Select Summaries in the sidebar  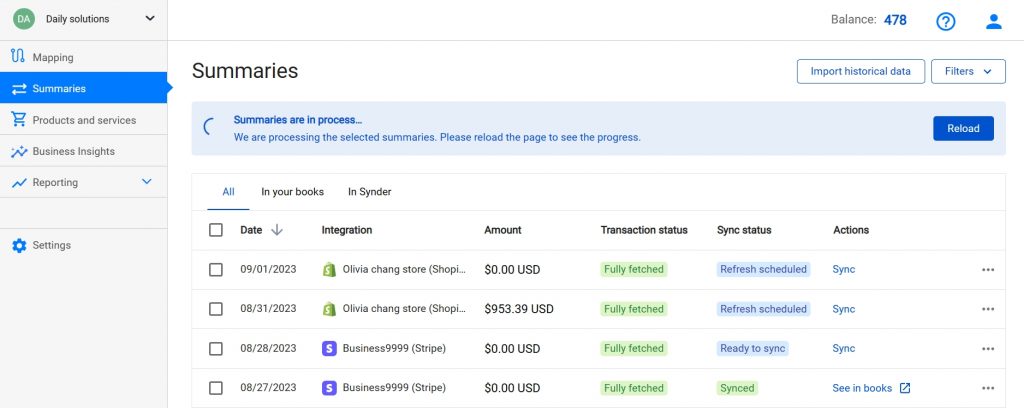pyautogui.click(x=84, y=88)
